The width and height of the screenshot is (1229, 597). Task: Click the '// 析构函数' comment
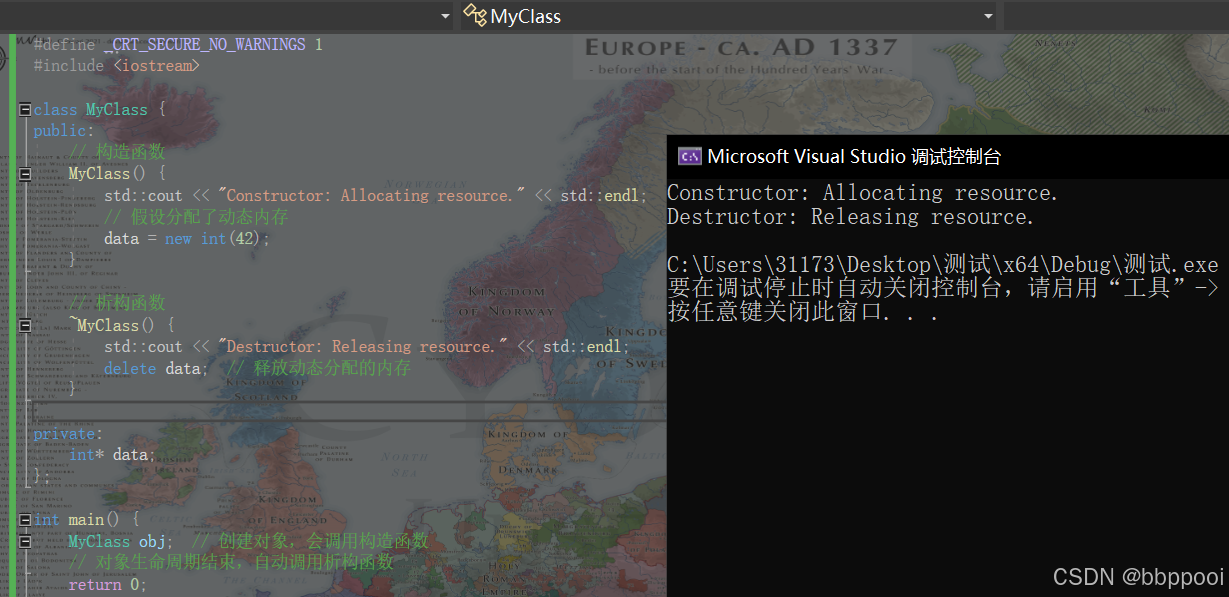(117, 303)
